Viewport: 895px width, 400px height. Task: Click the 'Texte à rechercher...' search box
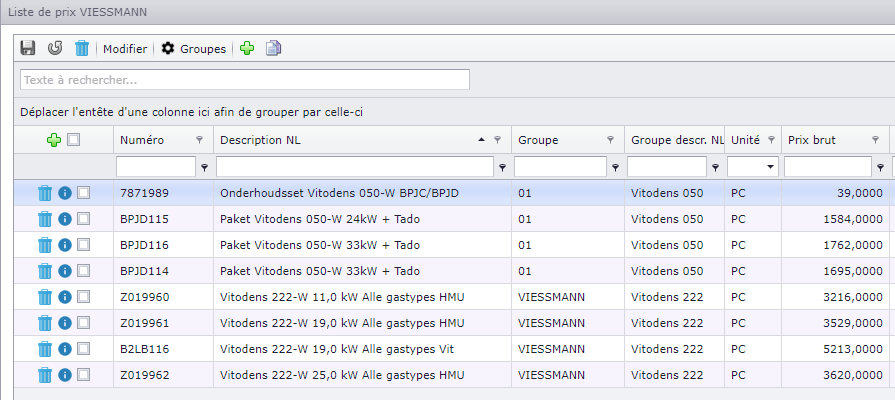coord(245,80)
